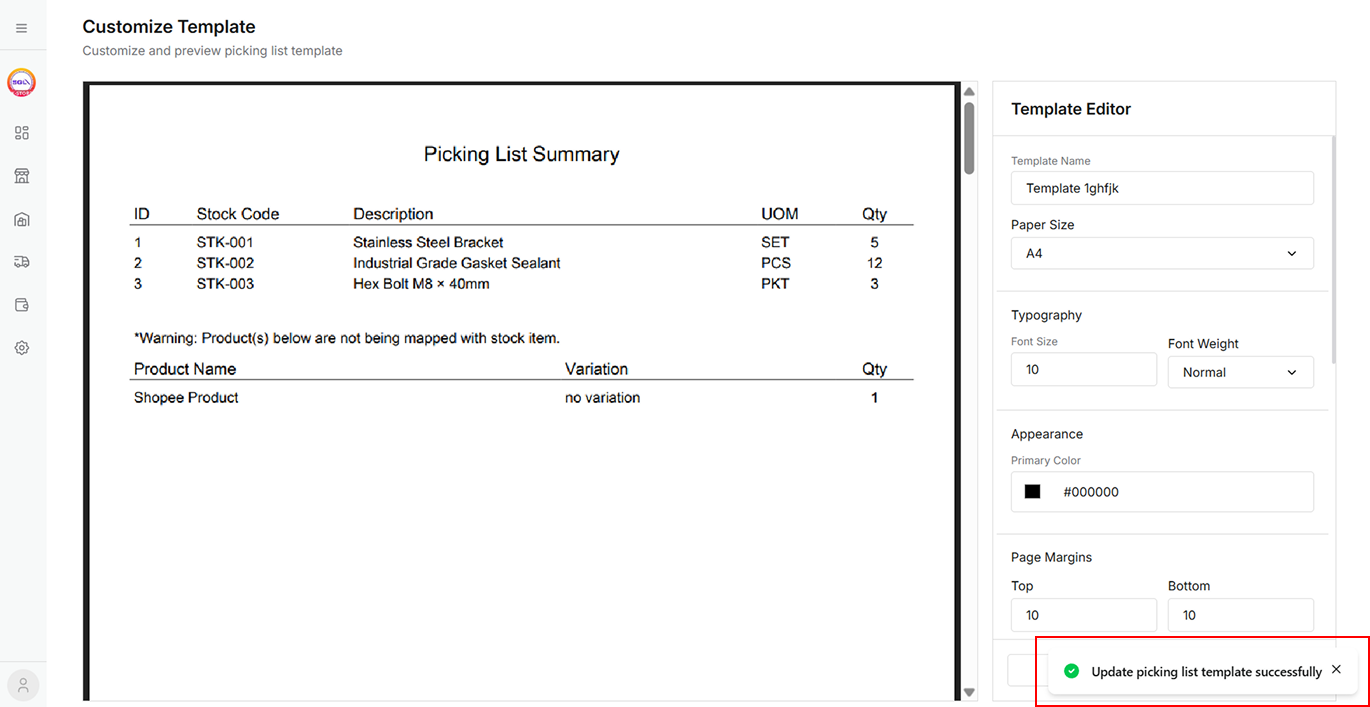This screenshot has width=1370, height=707.
Task: Click the green success checkmark icon
Action: click(x=1071, y=671)
